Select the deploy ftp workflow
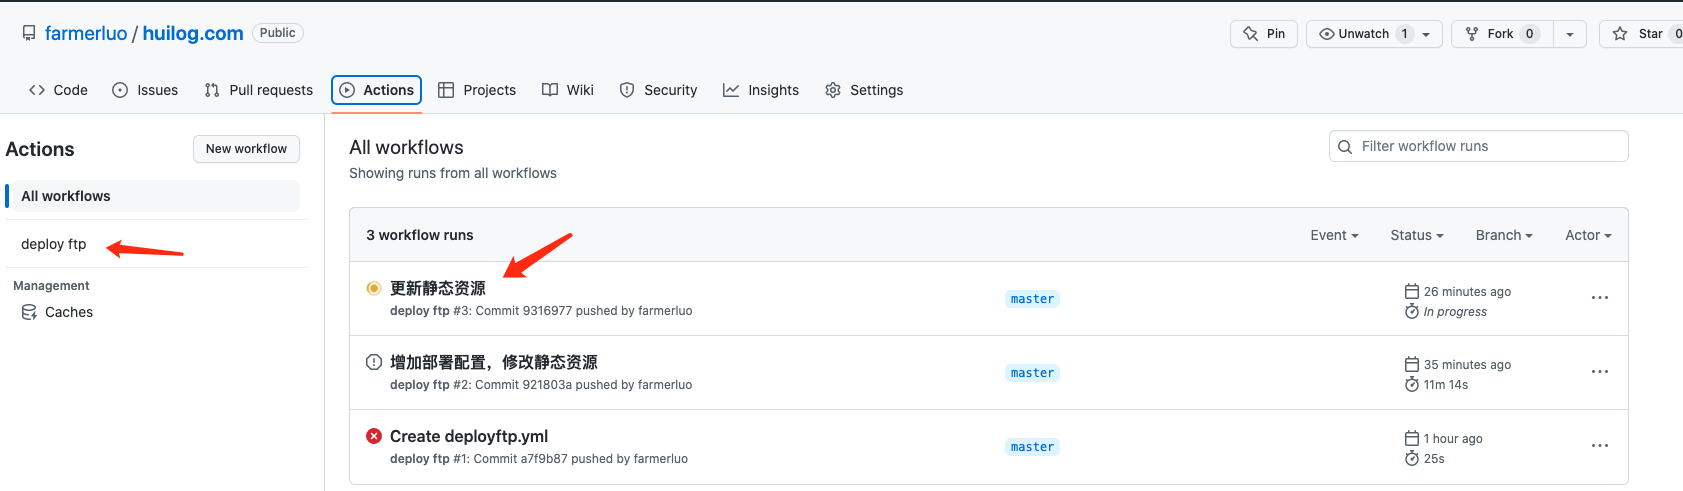 tap(54, 244)
